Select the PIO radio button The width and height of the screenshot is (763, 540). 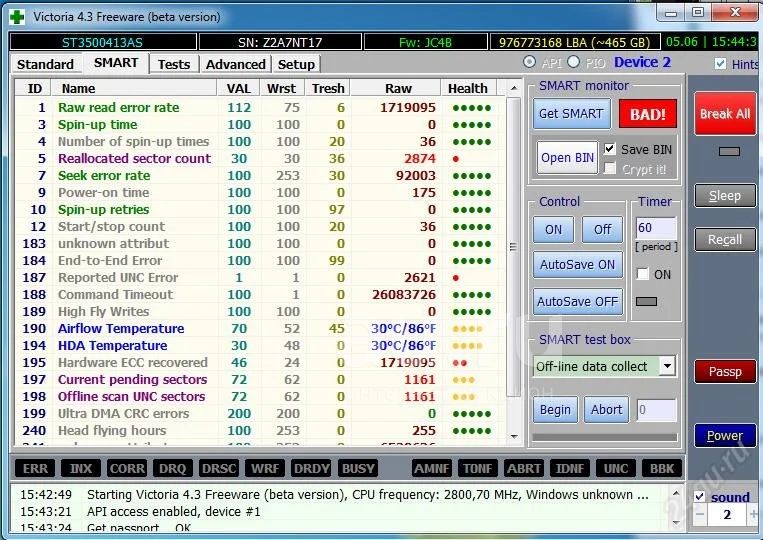(x=574, y=62)
